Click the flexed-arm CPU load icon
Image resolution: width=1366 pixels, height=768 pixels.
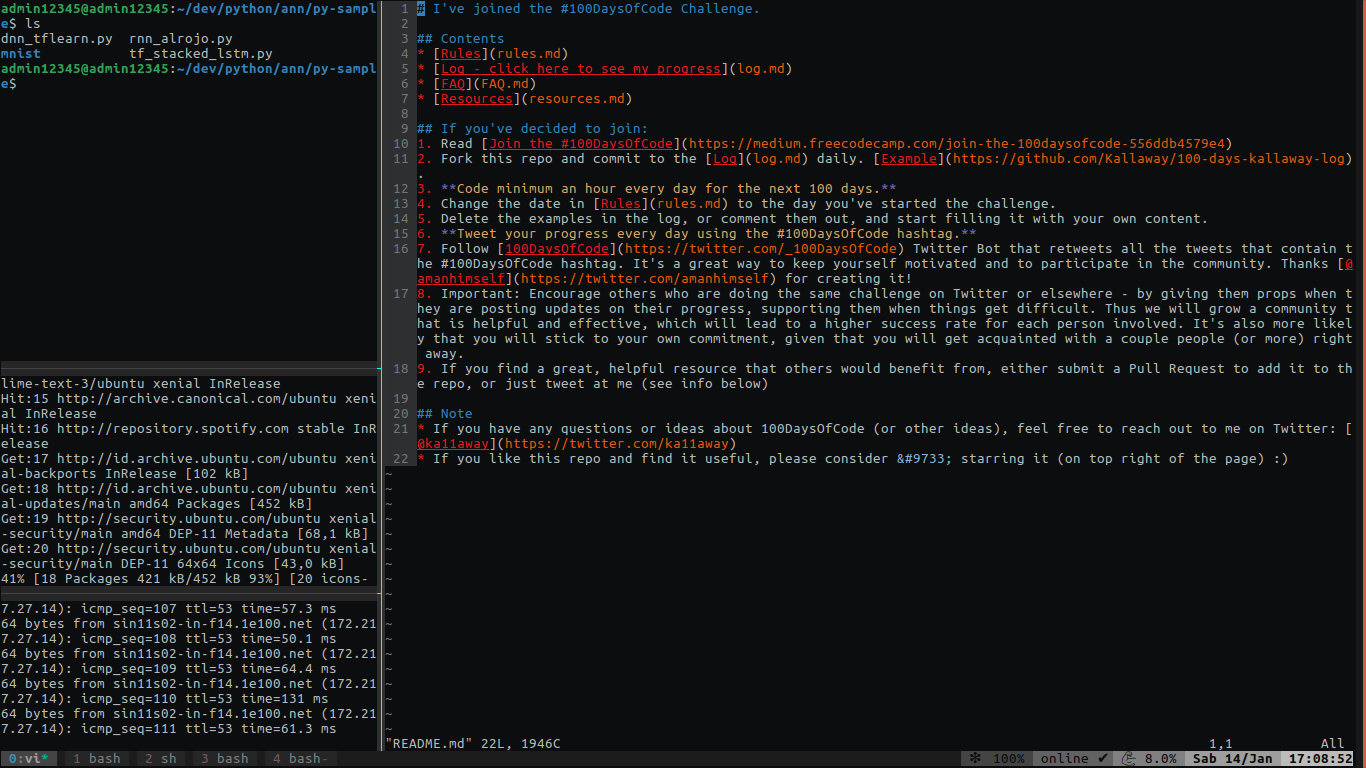(x=1129, y=759)
